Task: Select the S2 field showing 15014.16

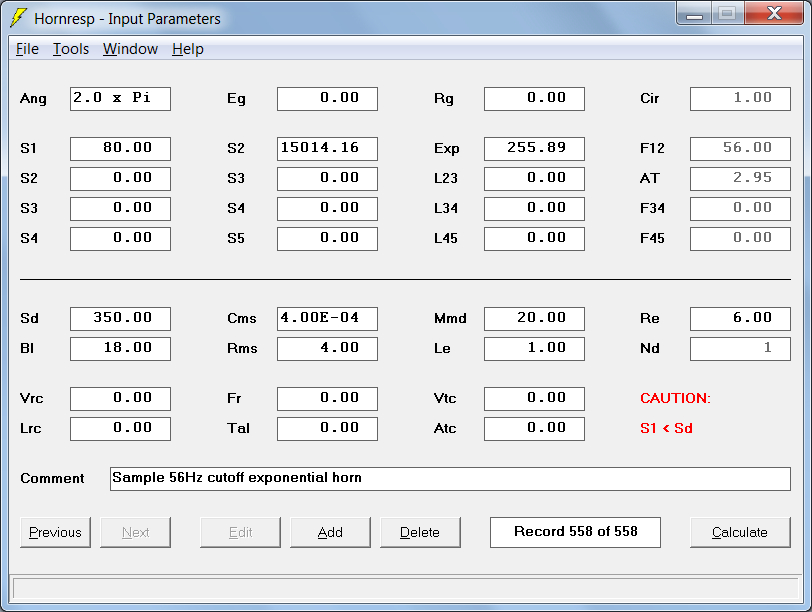Action: coord(327,149)
